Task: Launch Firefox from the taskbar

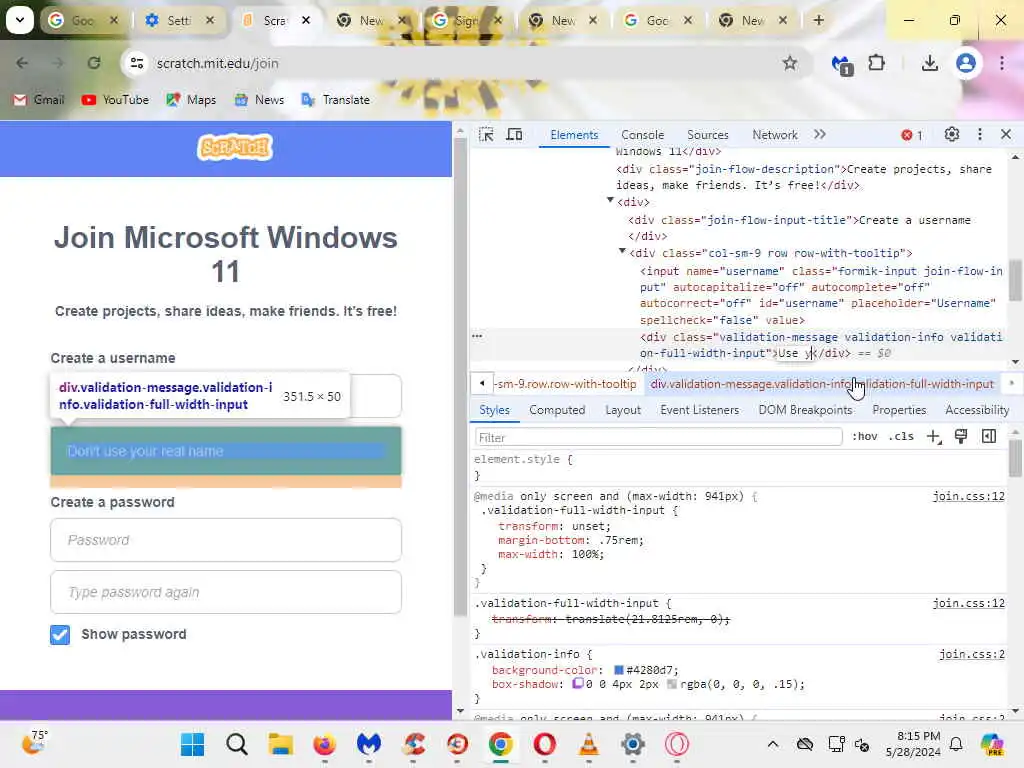Action: pos(325,744)
